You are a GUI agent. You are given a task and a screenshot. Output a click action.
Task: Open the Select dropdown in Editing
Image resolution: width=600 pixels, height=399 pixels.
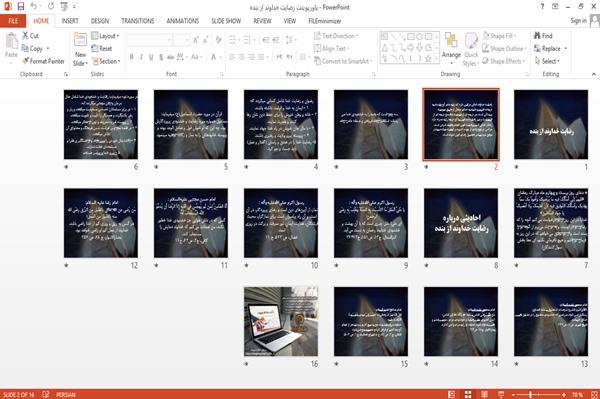pyautogui.click(x=547, y=61)
